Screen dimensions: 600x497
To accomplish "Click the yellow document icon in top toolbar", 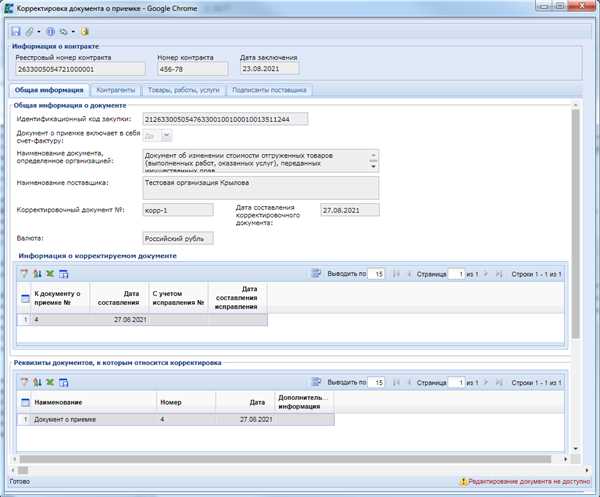I will [85, 32].
